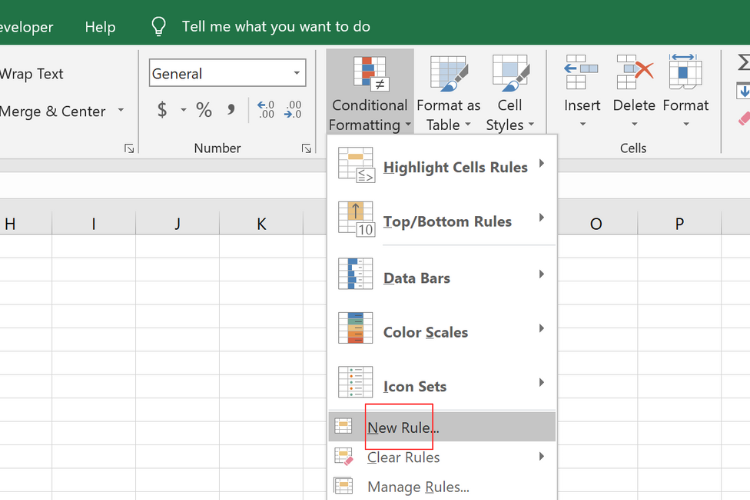The image size is (750, 500).
Task: Click Decrease Decimal button
Action: 293,110
